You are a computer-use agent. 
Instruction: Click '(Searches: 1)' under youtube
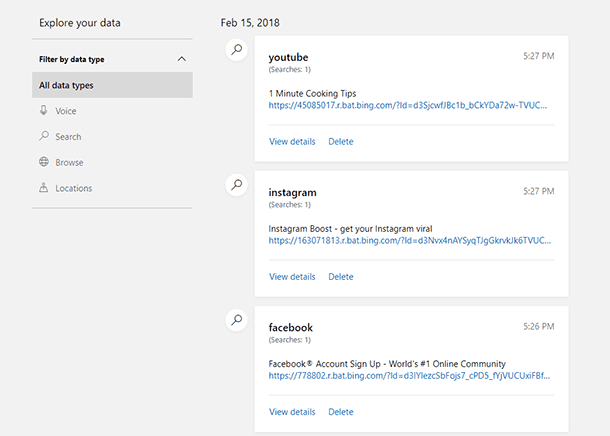click(290, 70)
